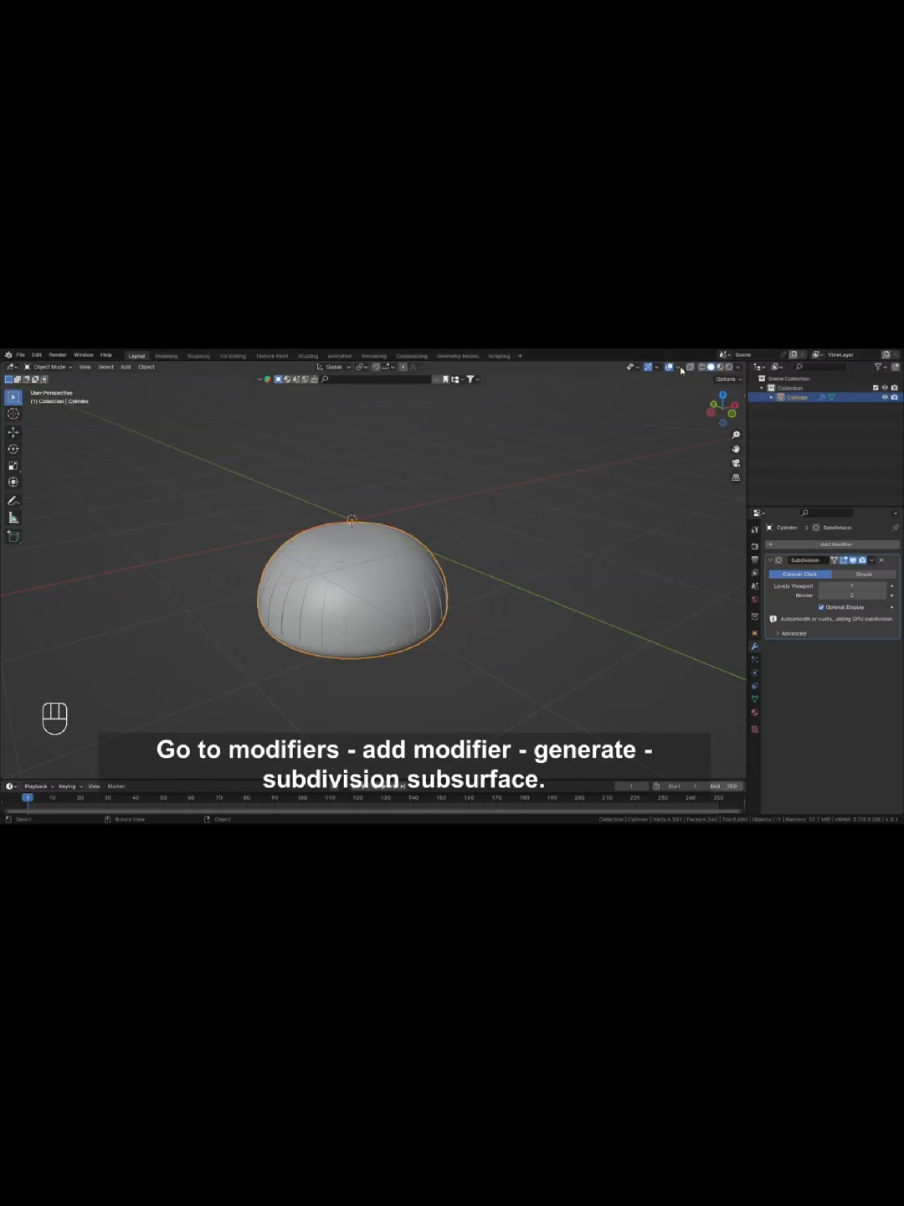Open the Edit menu
The height and width of the screenshot is (1206, 904).
pyautogui.click(x=36, y=355)
